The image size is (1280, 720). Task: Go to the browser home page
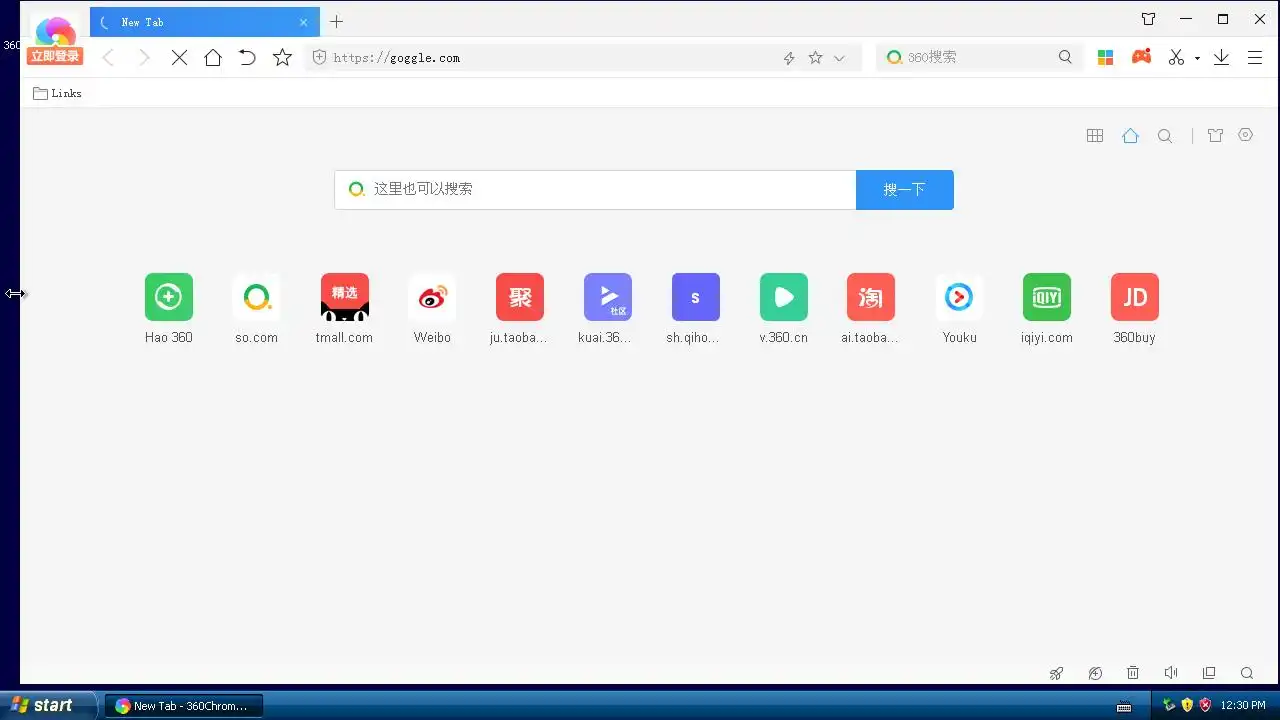pyautogui.click(x=213, y=58)
